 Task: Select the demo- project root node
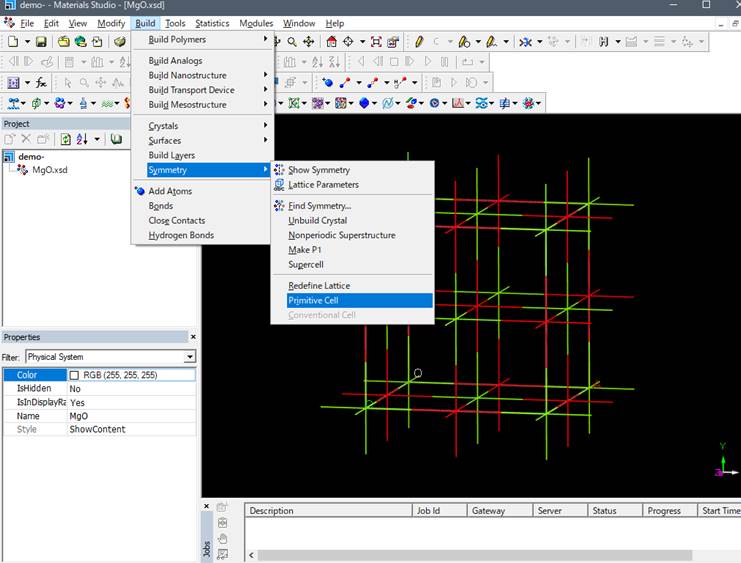(31, 156)
